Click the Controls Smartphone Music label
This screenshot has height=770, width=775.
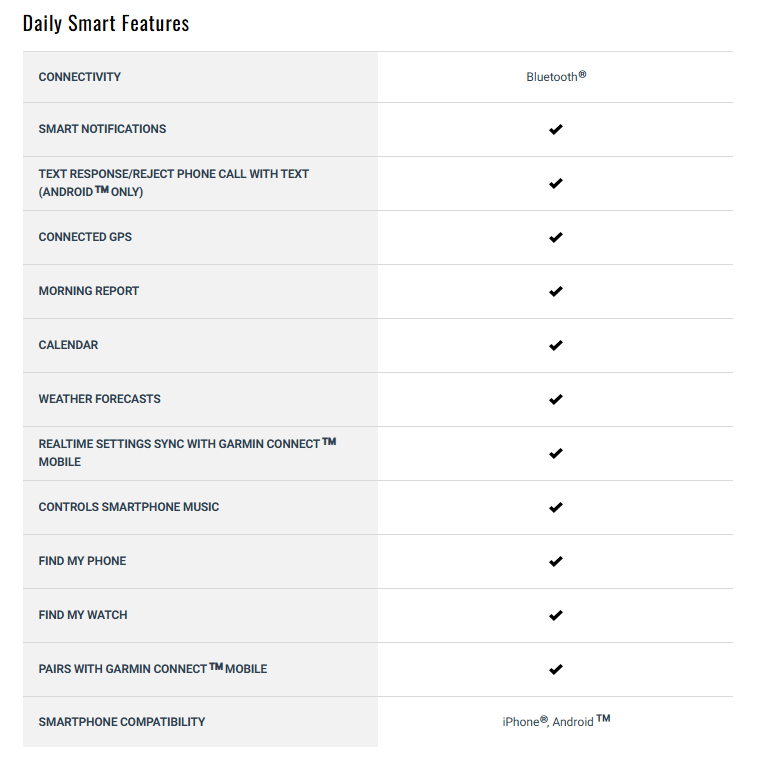click(x=129, y=507)
